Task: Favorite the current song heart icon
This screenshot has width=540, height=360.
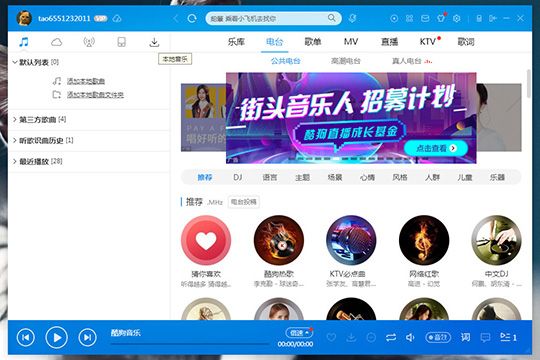Action: (331, 337)
